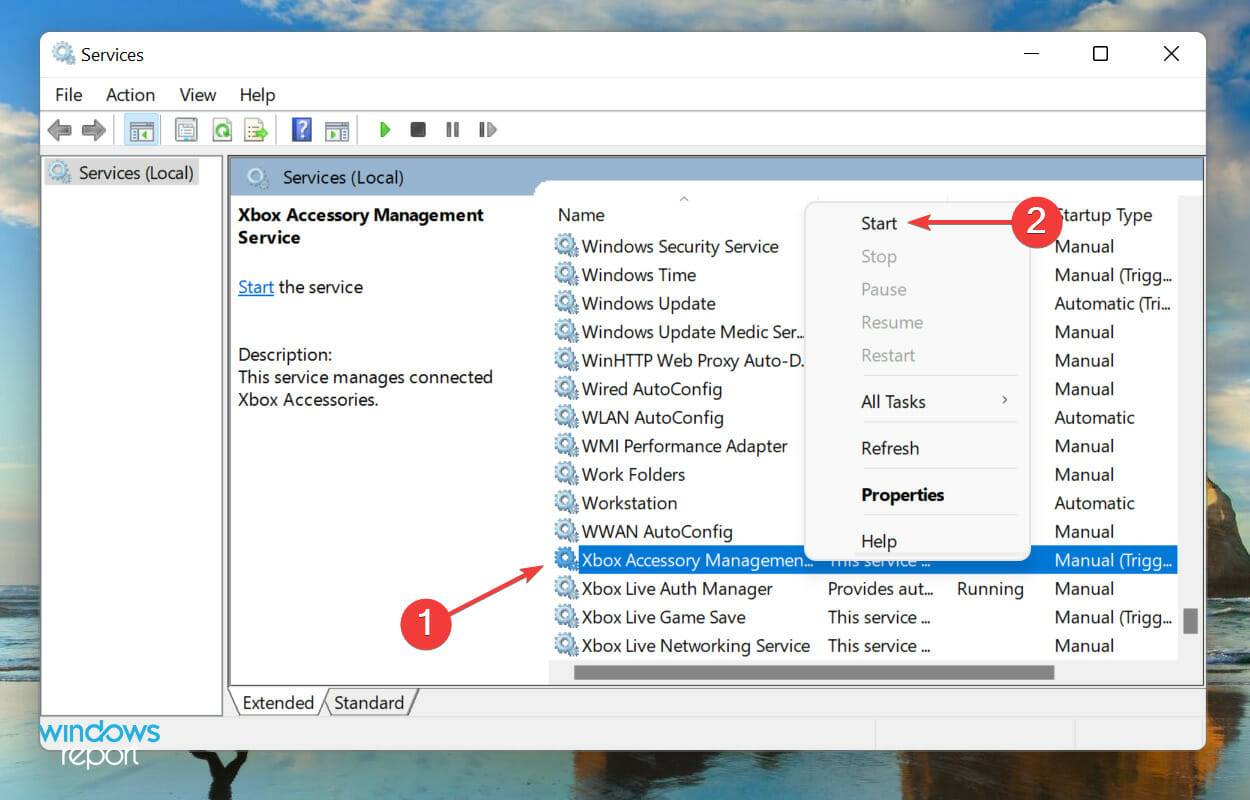Toggle Show/Hide Console Tree toolbar icon
Screen dimensions: 1250x800
[142, 130]
